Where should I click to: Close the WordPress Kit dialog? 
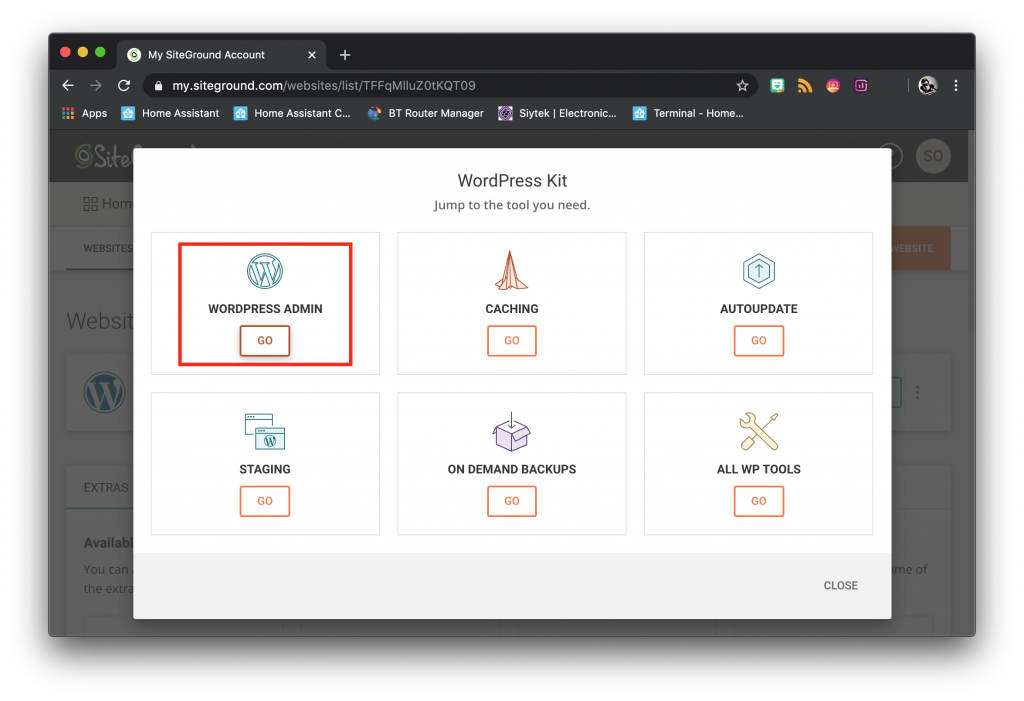[840, 585]
